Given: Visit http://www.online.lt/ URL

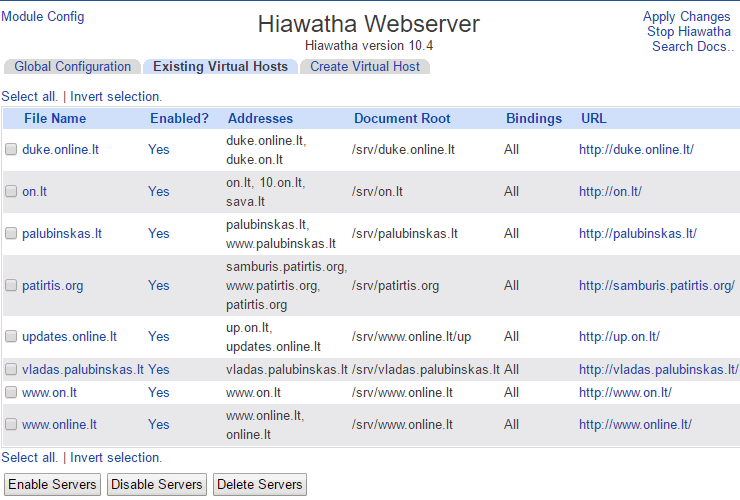Looking at the screenshot, I should coord(635,424).
